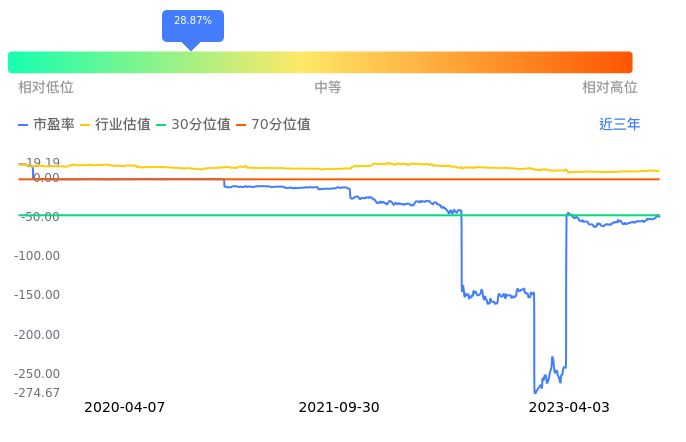Select the 相对低位 label
The height and width of the screenshot is (442, 686).
[x=46, y=88]
